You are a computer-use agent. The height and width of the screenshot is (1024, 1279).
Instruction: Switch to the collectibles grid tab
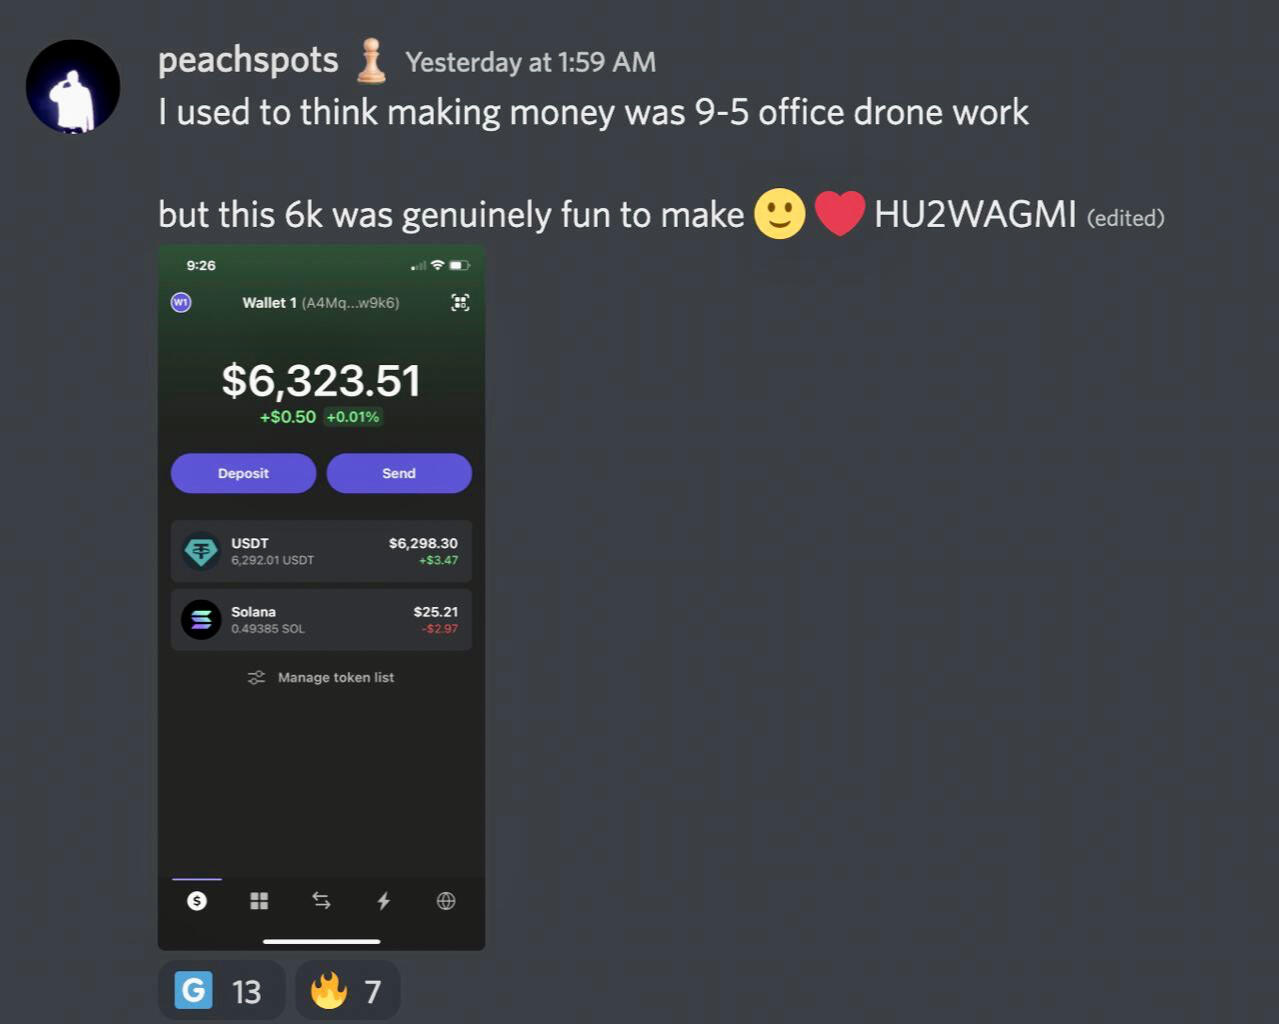[259, 901]
